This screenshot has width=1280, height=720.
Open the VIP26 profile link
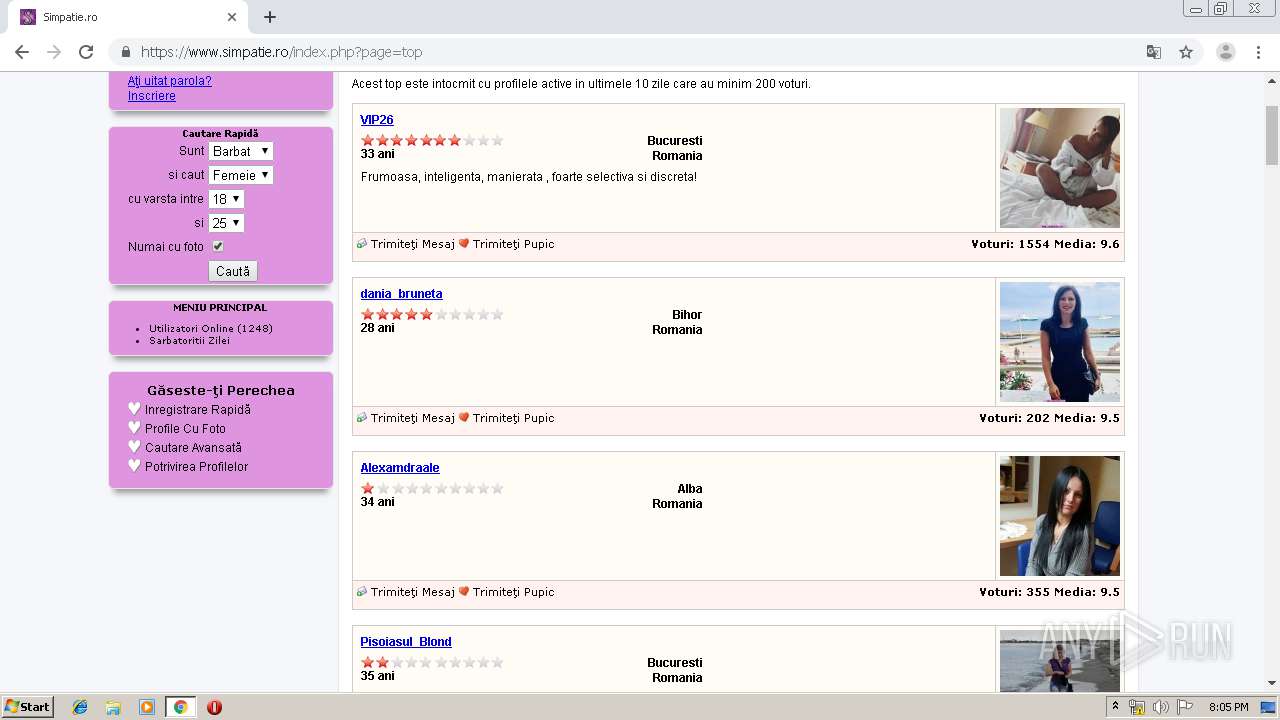click(x=377, y=120)
